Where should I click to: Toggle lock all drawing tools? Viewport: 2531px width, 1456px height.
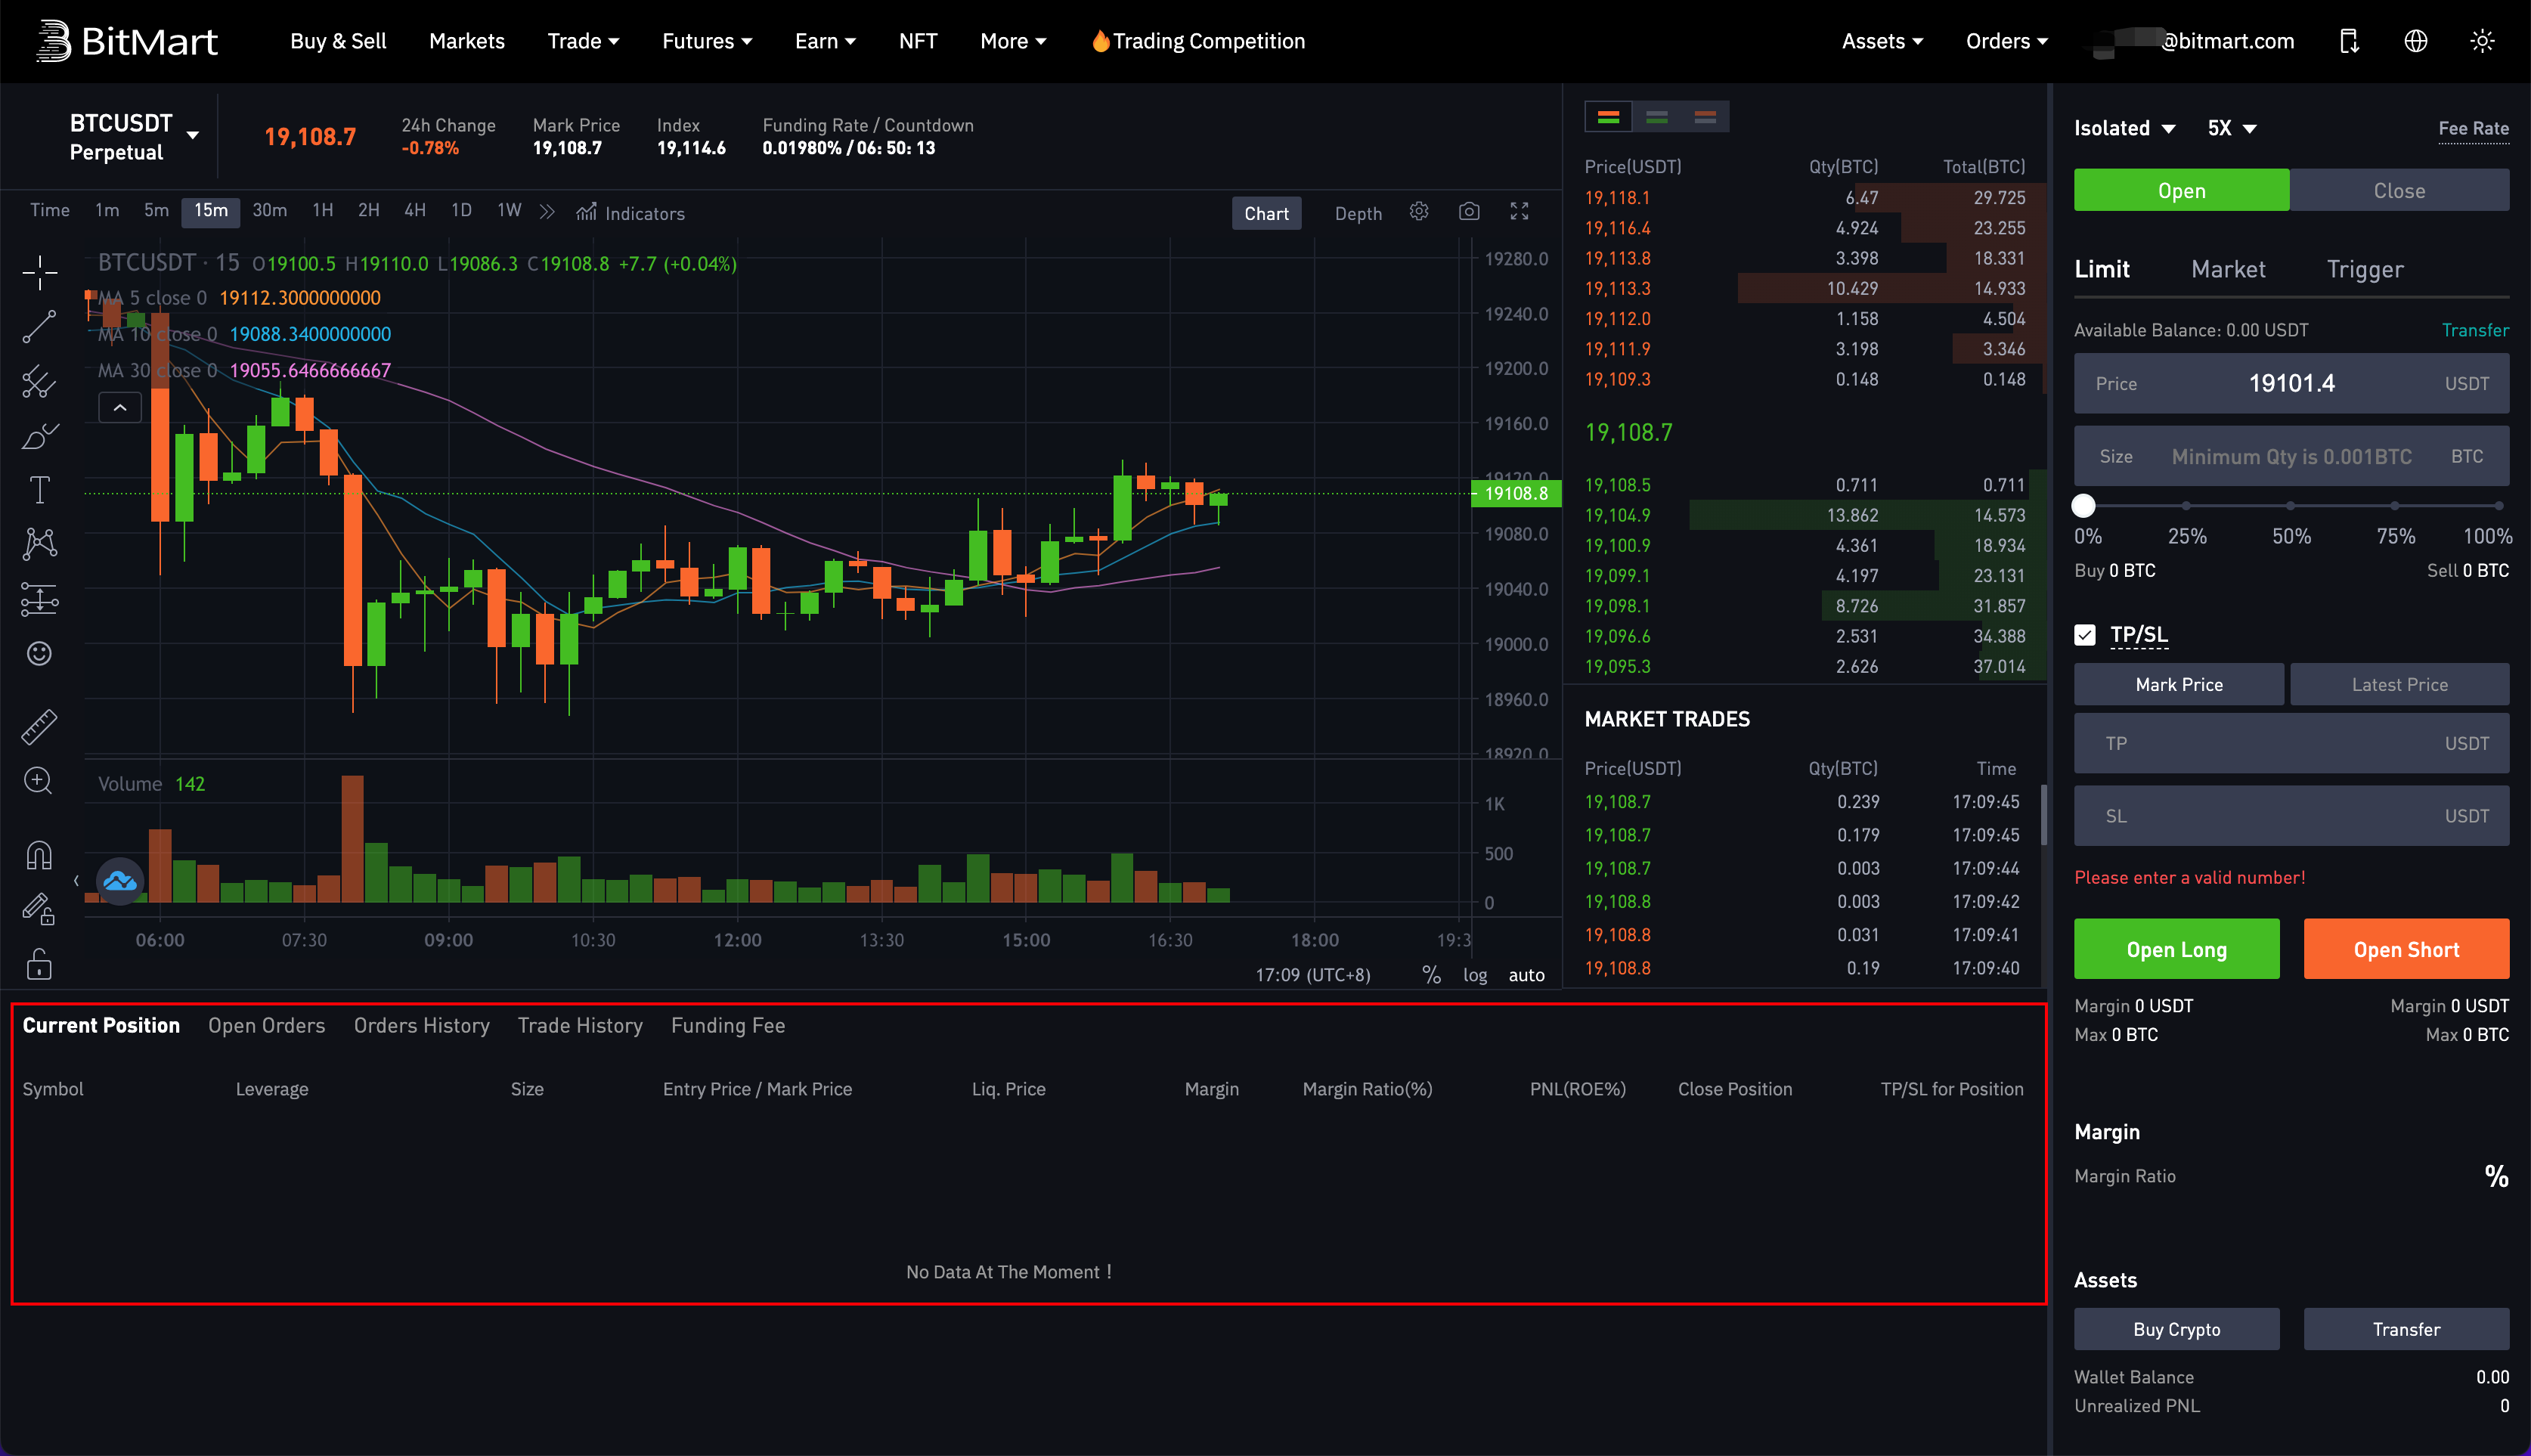point(39,964)
